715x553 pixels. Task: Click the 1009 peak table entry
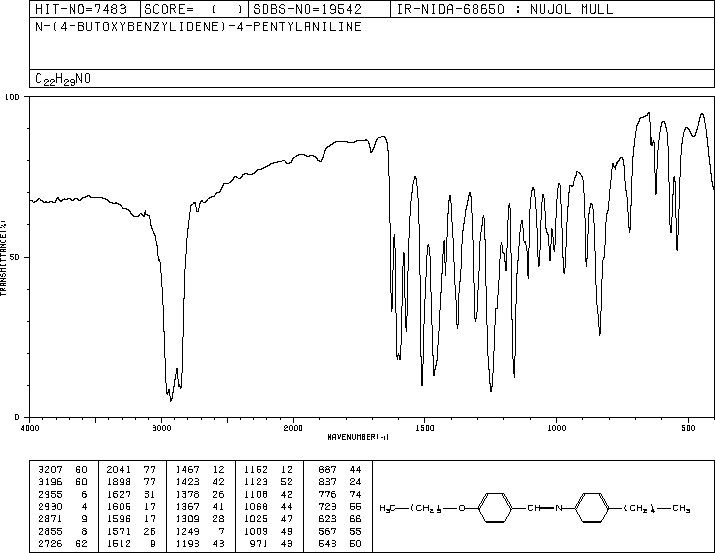256,531
